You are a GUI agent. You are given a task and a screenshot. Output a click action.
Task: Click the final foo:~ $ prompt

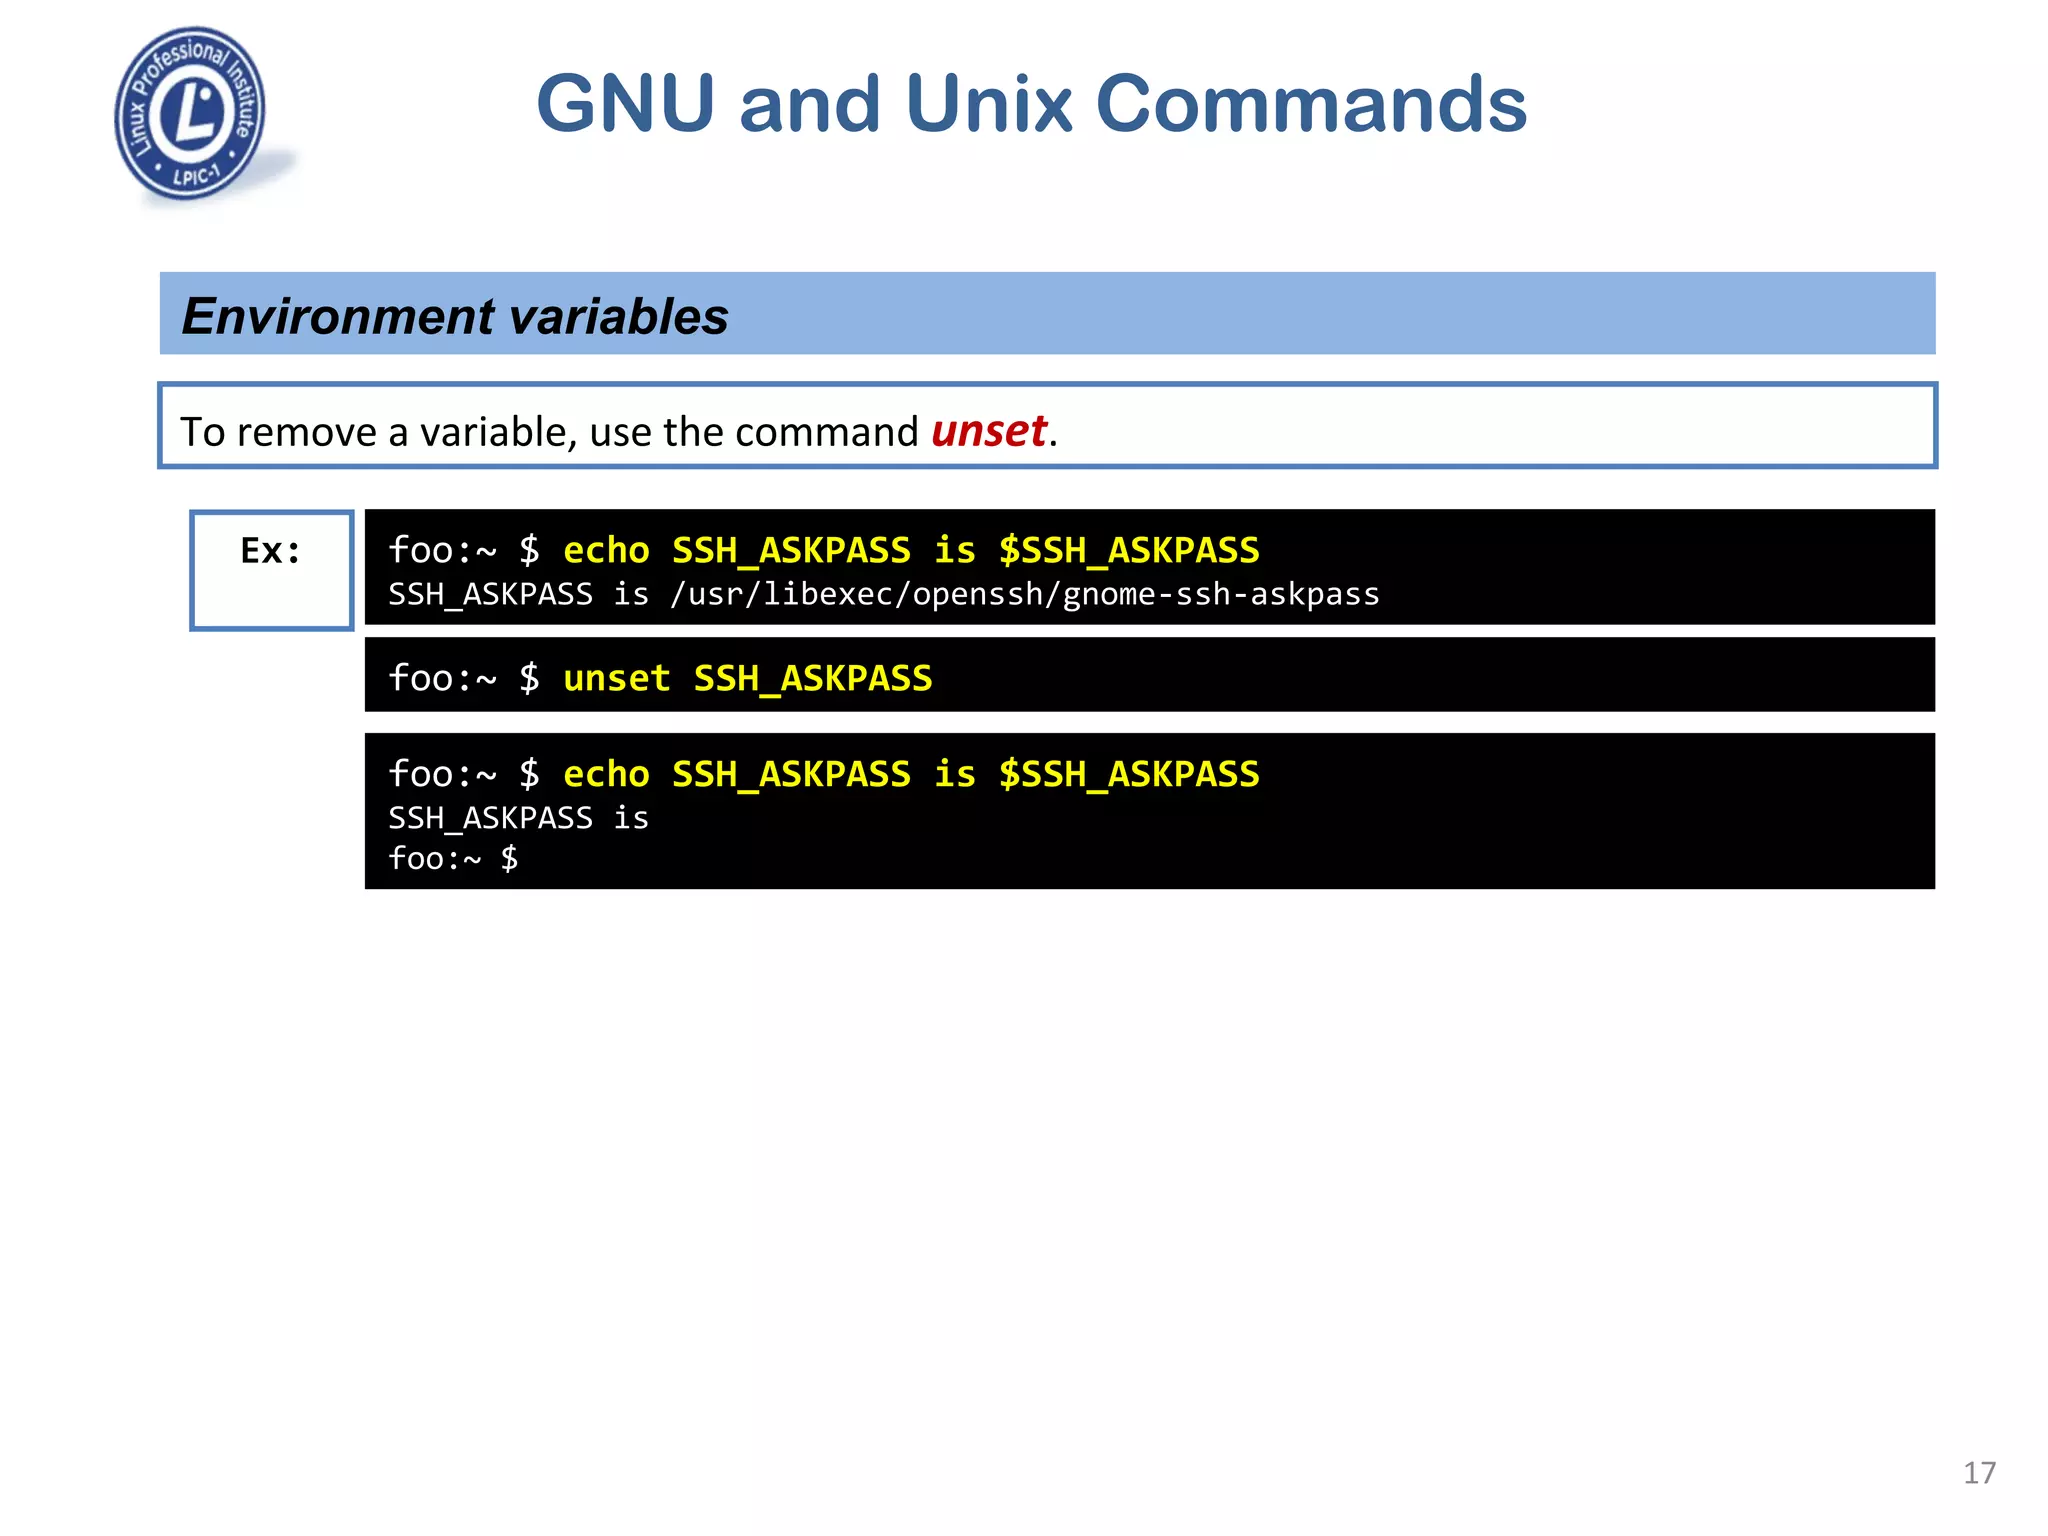(453, 858)
